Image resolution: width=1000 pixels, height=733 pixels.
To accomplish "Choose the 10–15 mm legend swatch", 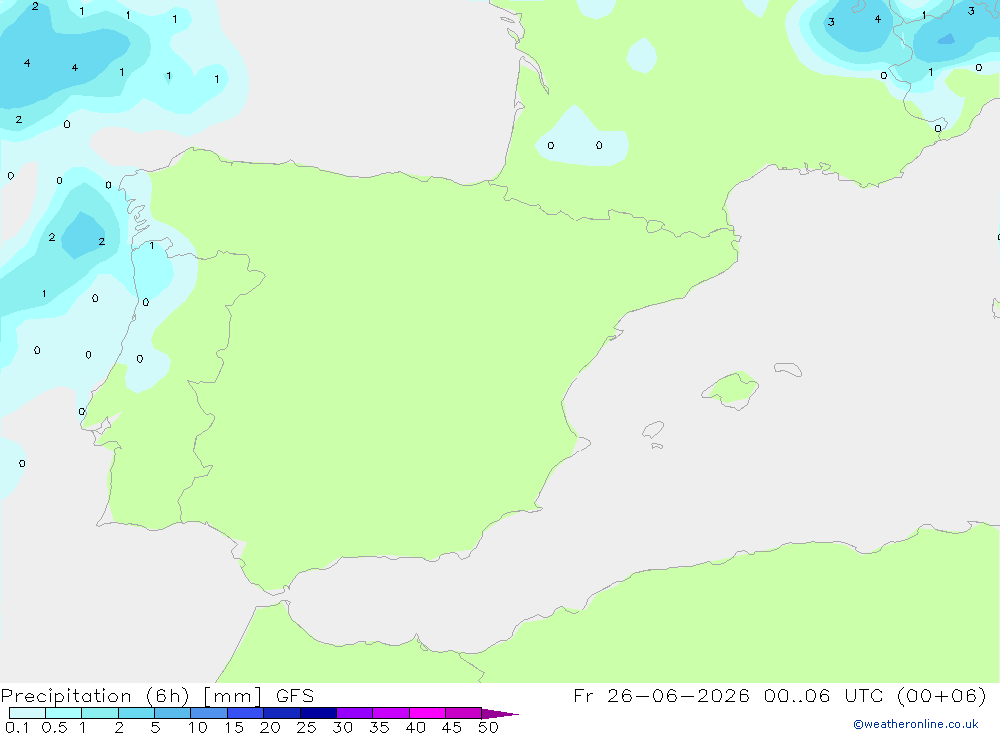I will click(209, 713).
